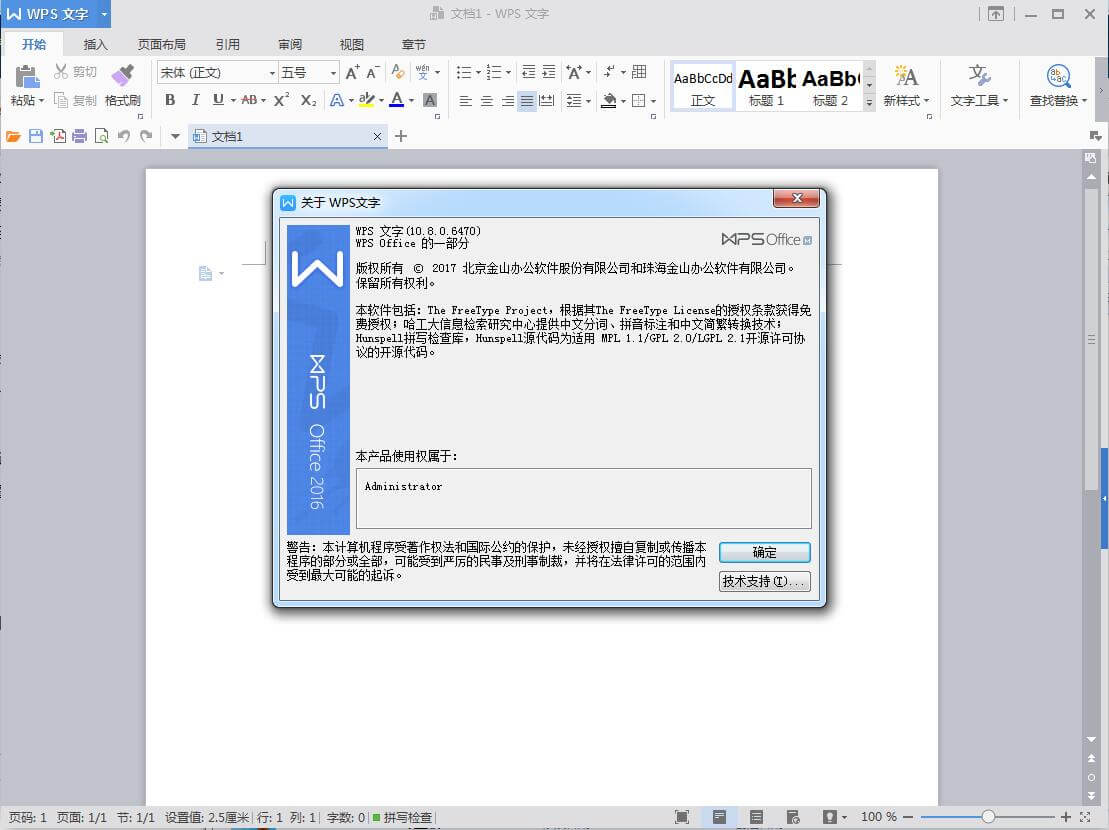Open the New Style (新样式) tool

coord(906,85)
